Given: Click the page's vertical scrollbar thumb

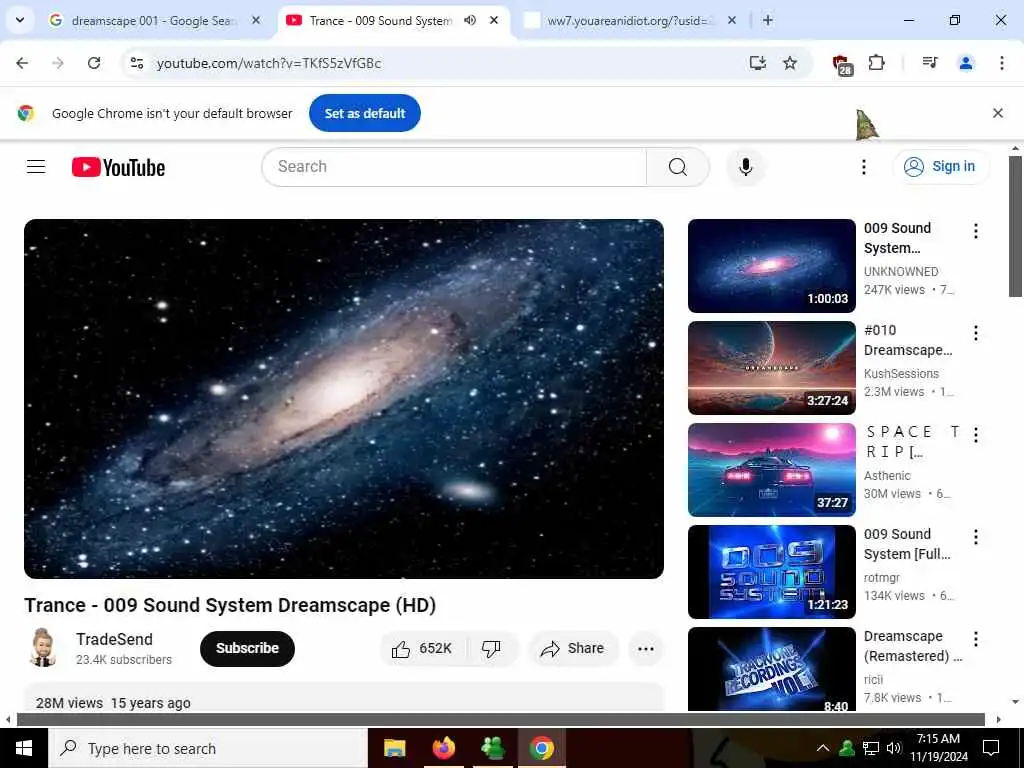Looking at the screenshot, I should pyautogui.click(x=1015, y=226).
